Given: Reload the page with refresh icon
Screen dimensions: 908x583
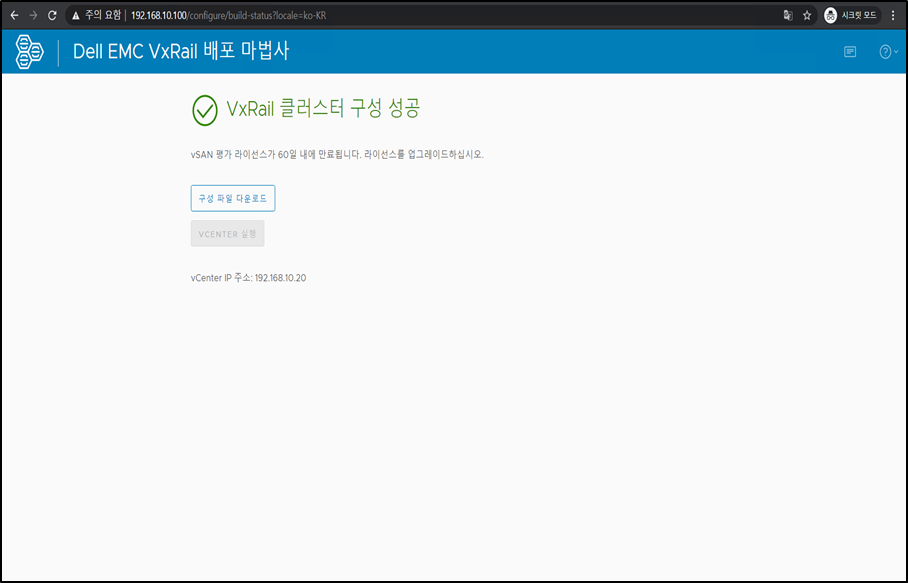Looking at the screenshot, I should tap(52, 16).
